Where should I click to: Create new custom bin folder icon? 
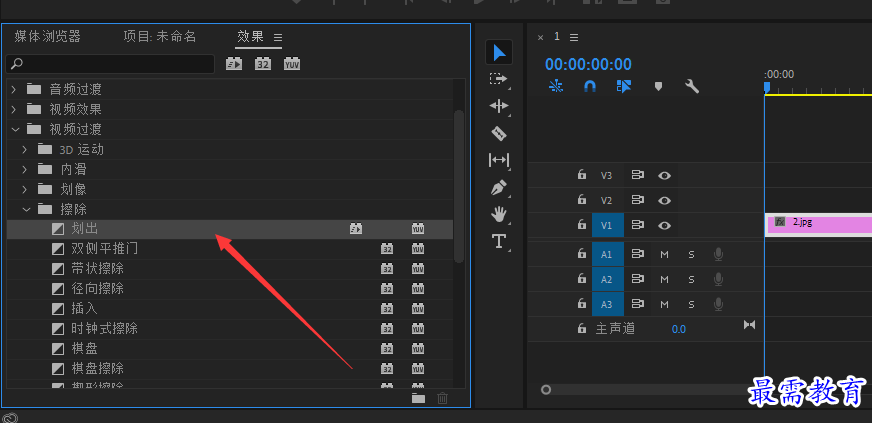[418, 398]
